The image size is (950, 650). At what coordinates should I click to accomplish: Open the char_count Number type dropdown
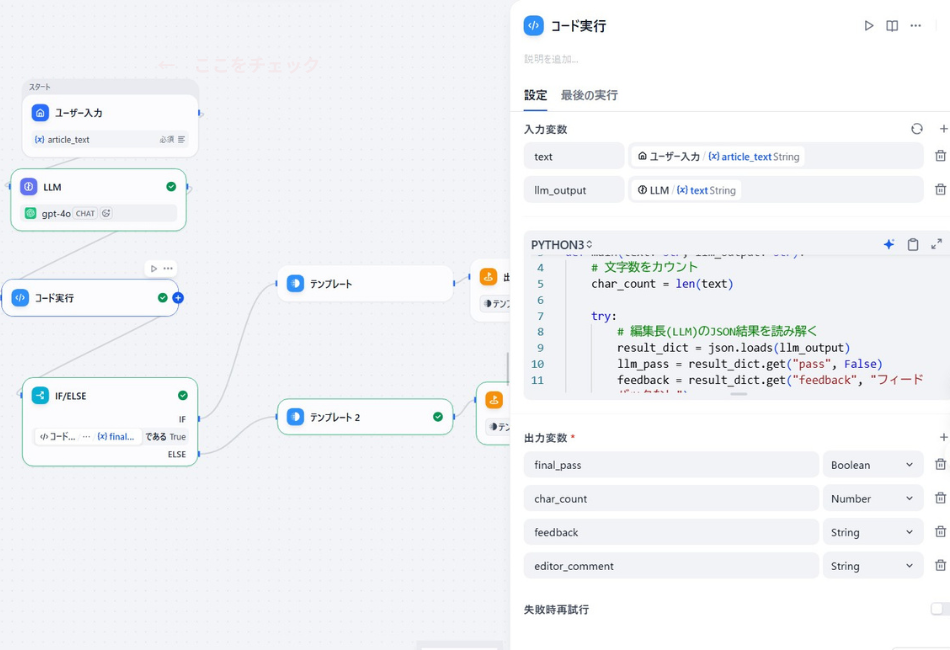(873, 498)
